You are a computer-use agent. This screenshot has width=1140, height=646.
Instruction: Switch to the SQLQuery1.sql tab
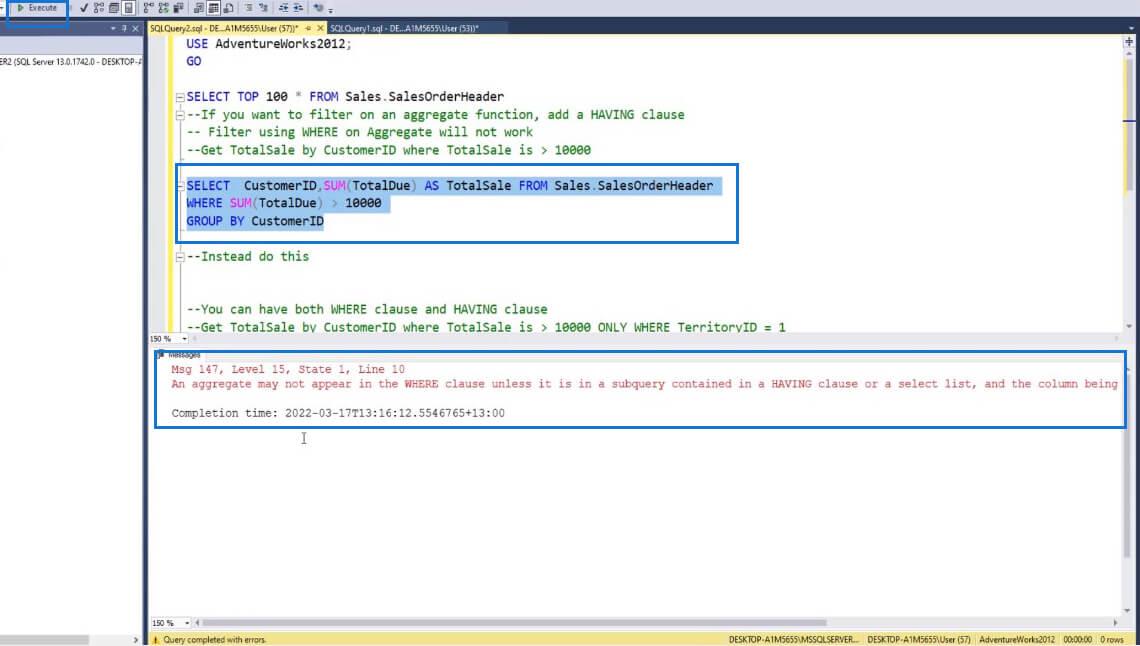pyautogui.click(x=404, y=28)
